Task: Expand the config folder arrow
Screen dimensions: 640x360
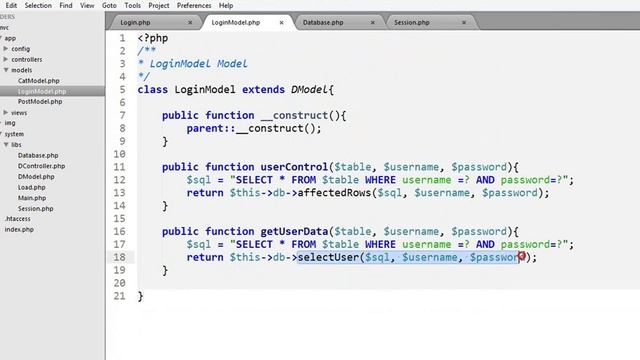Action: 6,49
